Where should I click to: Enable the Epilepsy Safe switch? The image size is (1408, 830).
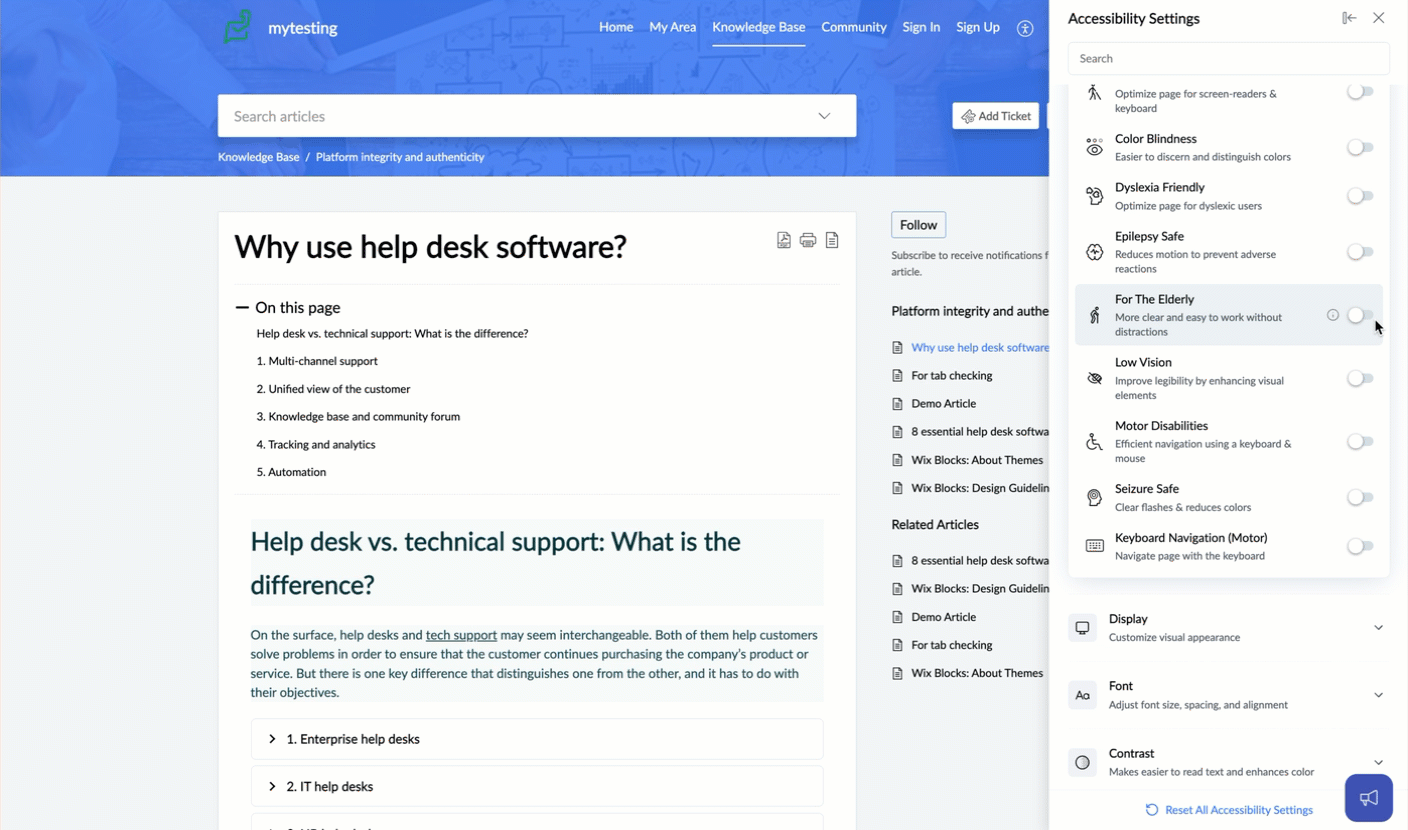pyautogui.click(x=1360, y=252)
